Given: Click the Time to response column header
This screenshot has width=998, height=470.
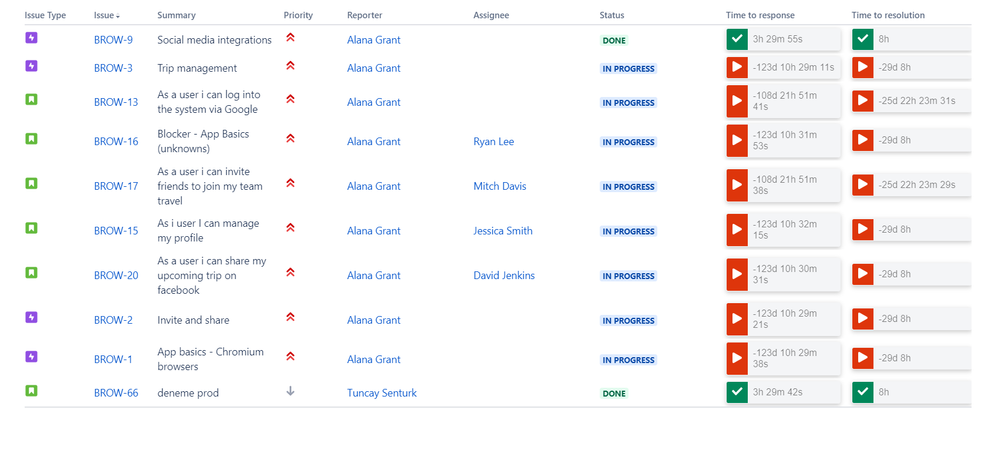Looking at the screenshot, I should [760, 15].
